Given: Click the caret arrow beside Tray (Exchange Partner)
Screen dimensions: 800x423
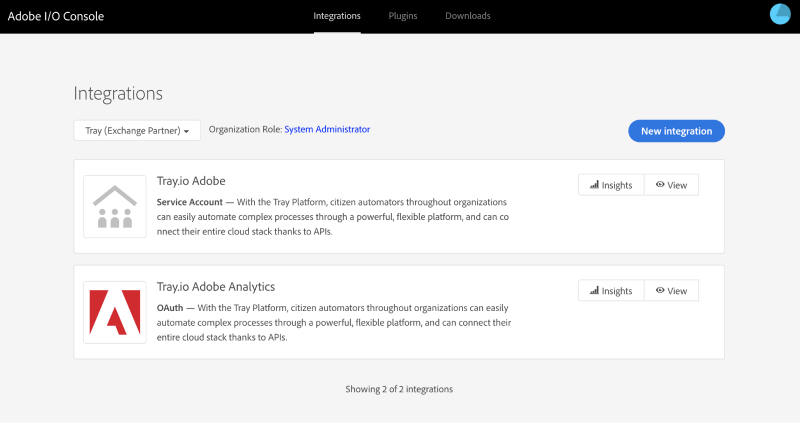Looking at the screenshot, I should coord(186,132).
